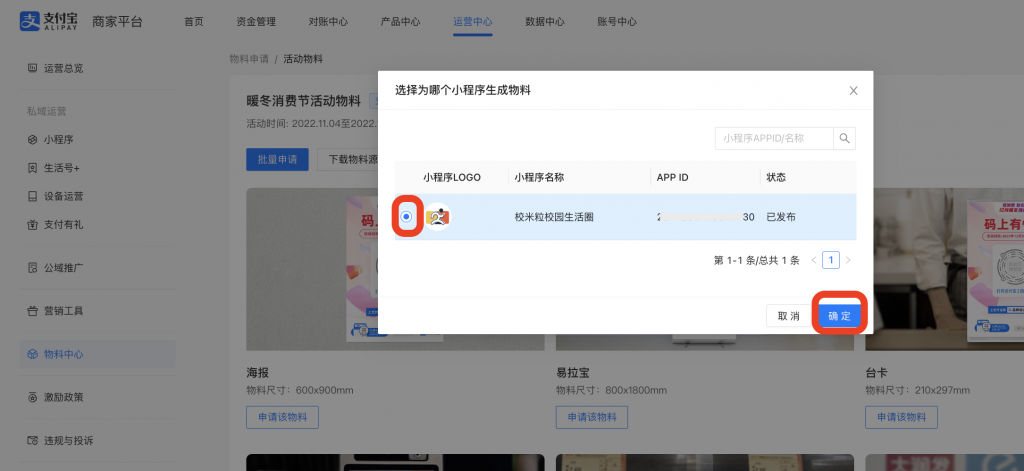The image size is (1024, 471).
Task: Click the 确定 button in the dialog
Action: (840, 316)
